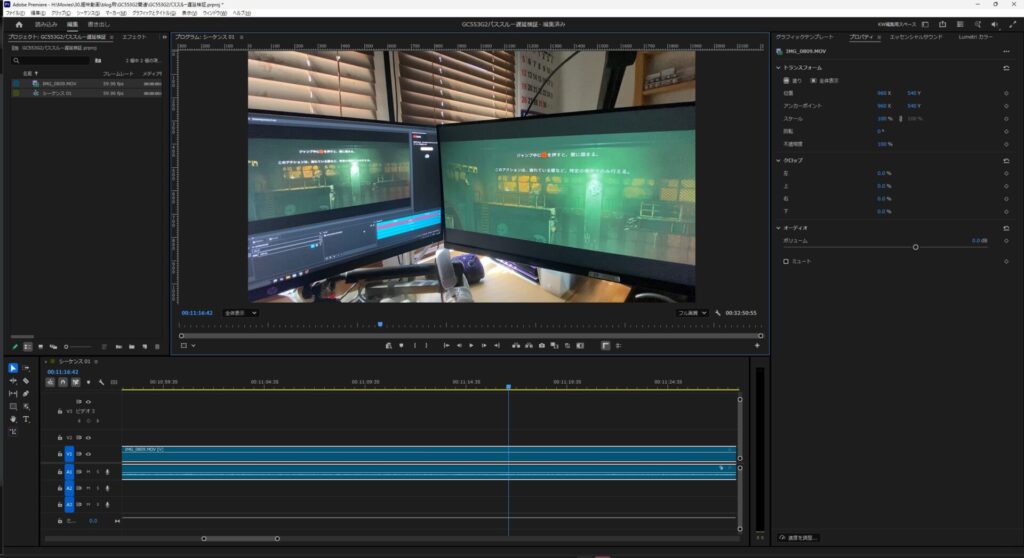
Task: Open the monitor zoom level dropdown
Action: pyautogui.click(x=240, y=313)
